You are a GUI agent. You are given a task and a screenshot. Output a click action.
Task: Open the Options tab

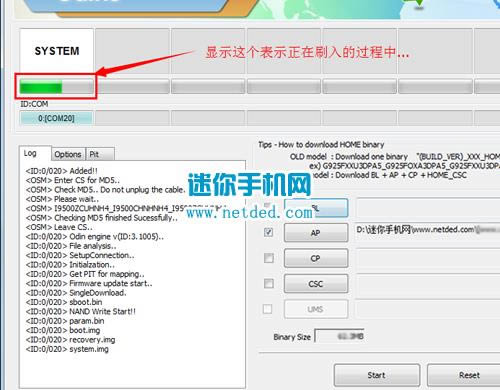click(68, 154)
